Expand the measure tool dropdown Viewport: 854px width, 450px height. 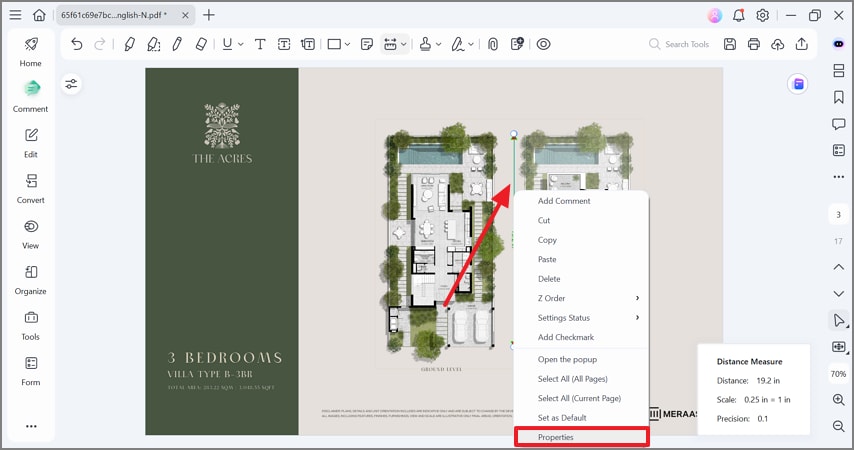tap(404, 45)
